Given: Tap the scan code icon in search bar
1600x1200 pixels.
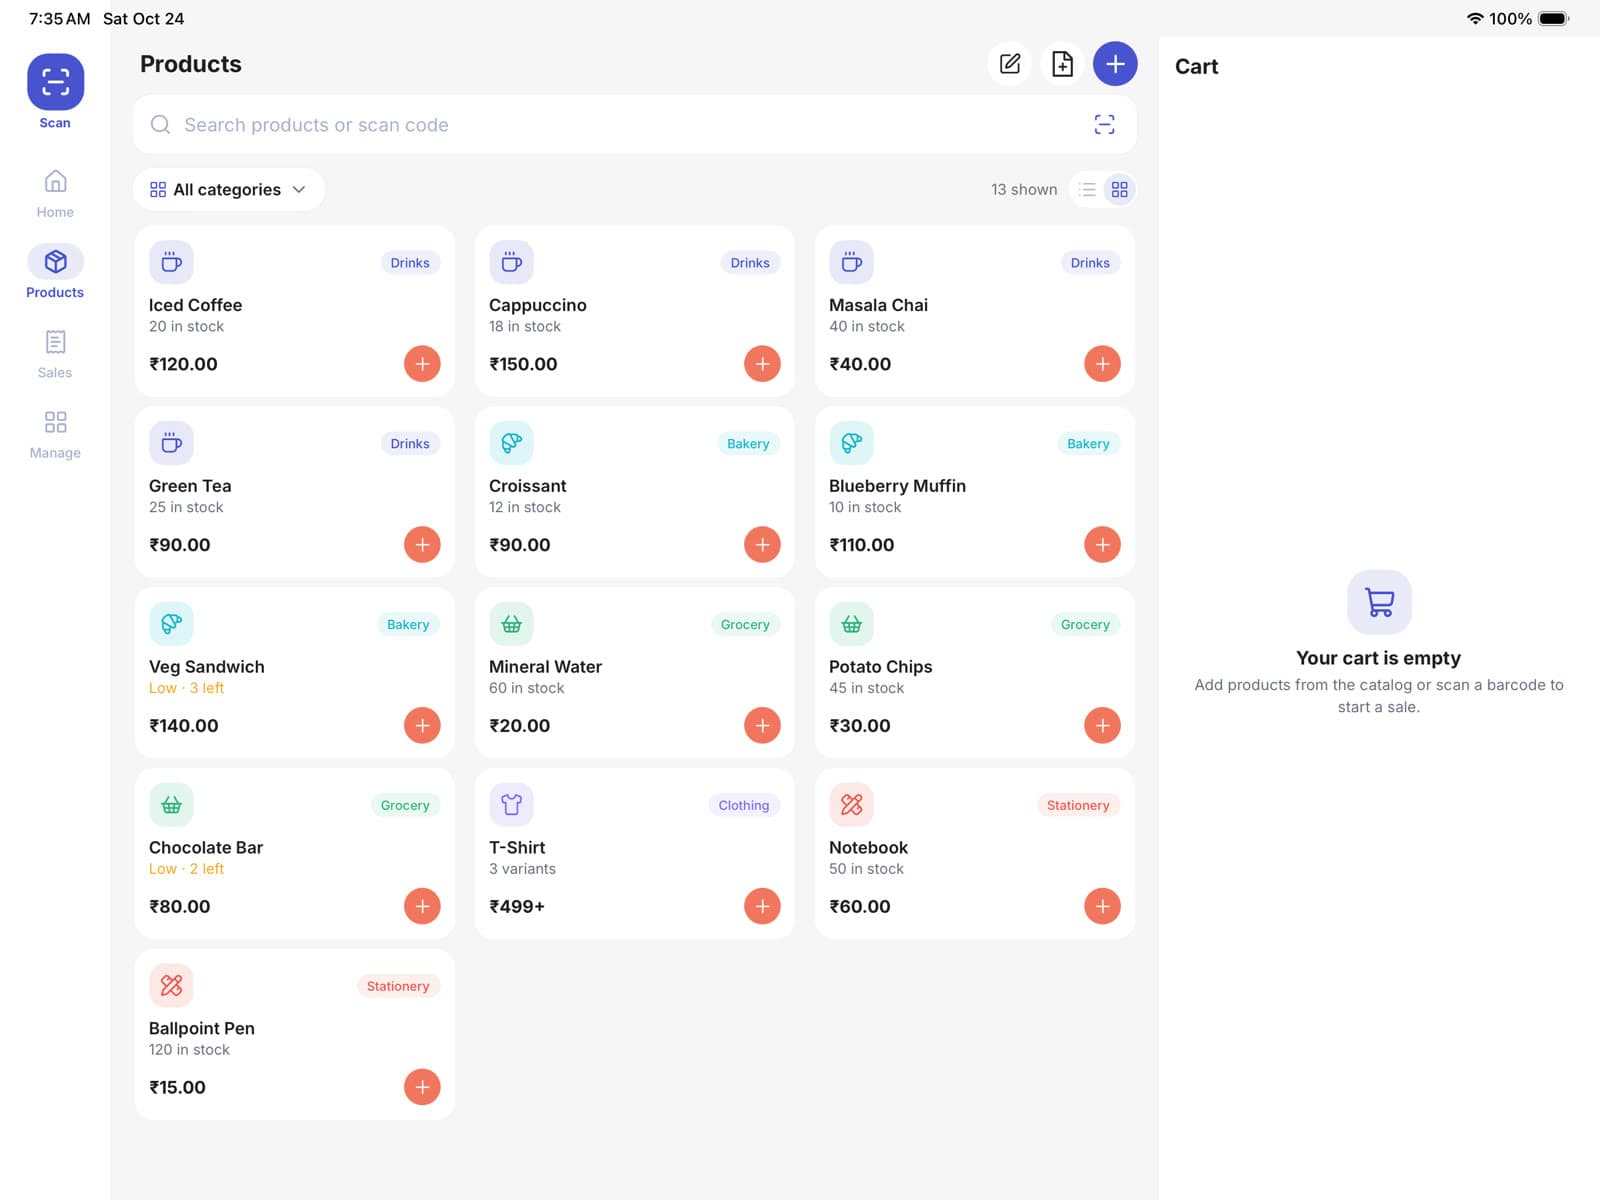Looking at the screenshot, I should pyautogui.click(x=1104, y=124).
